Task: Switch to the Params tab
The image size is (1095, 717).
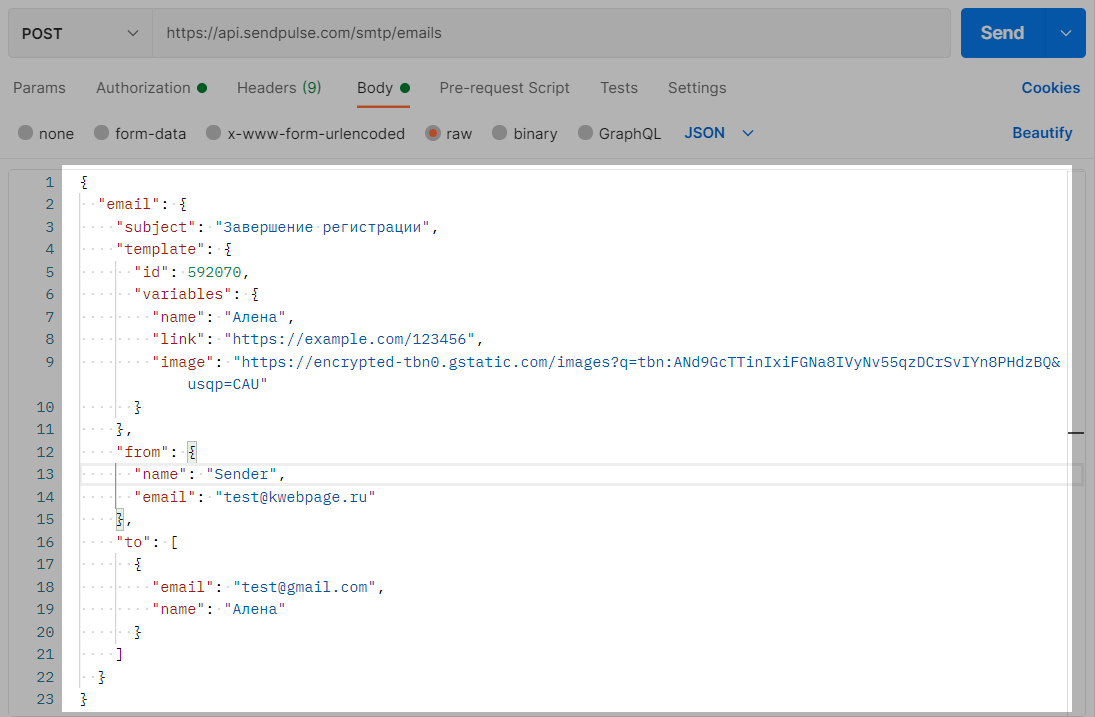Action: [39, 88]
